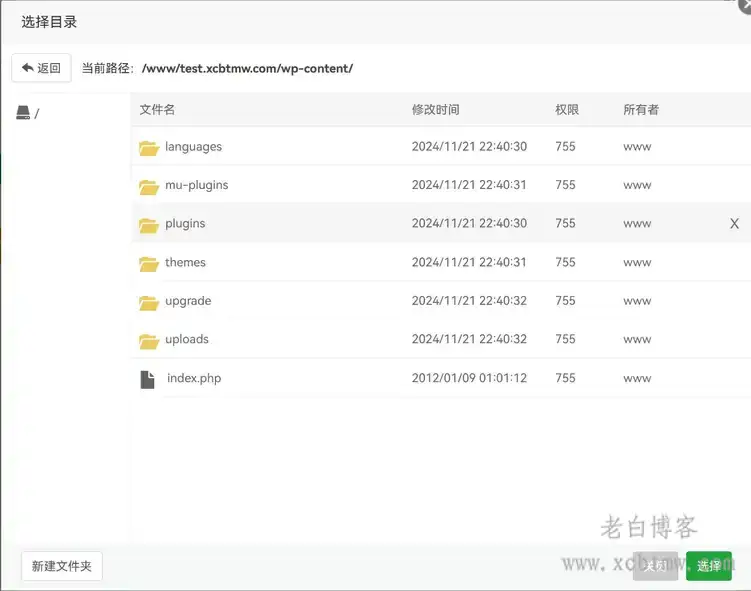Click the current path /www/test.xcbtmw.com/wp-content/
The image size is (751, 591).
tap(247, 68)
